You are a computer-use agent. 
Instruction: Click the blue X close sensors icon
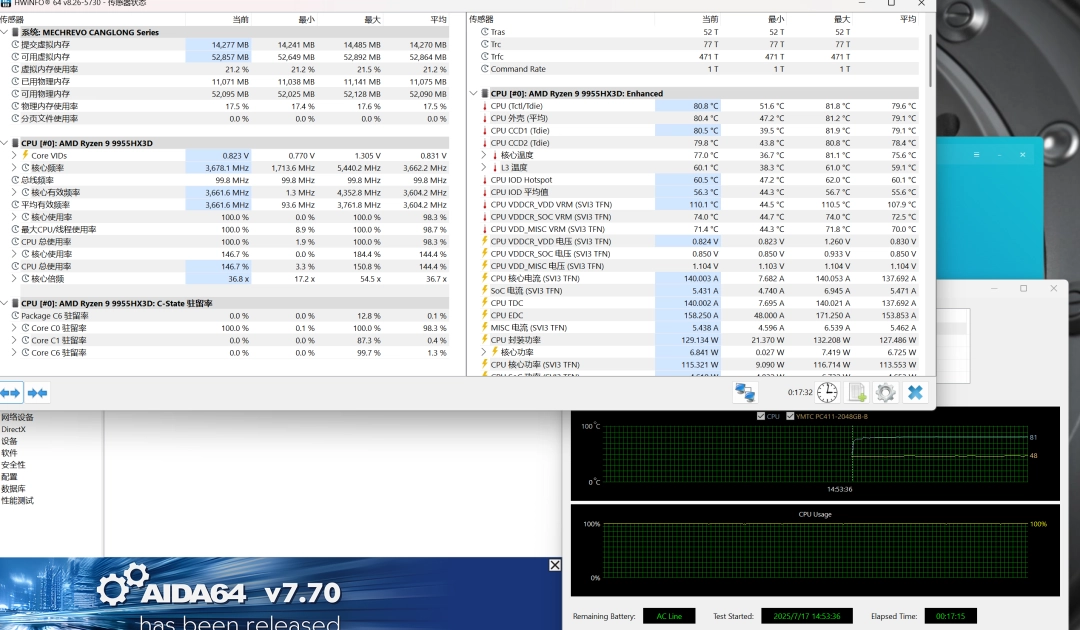click(914, 392)
